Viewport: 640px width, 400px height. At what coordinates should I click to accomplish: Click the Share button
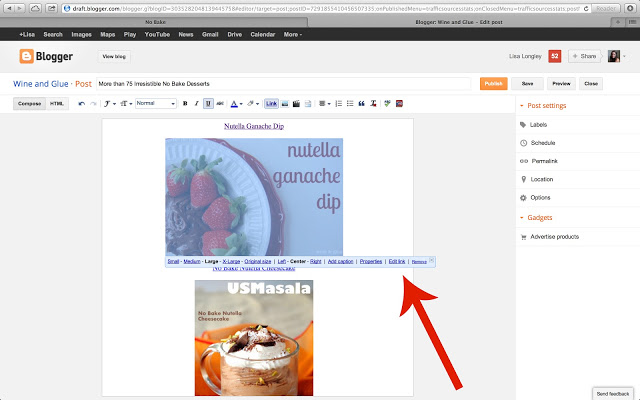[x=584, y=56]
